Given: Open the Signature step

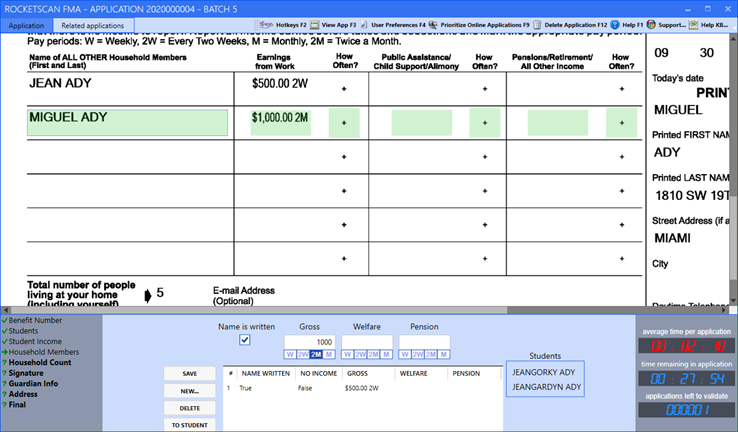Looking at the screenshot, I should 26,373.
